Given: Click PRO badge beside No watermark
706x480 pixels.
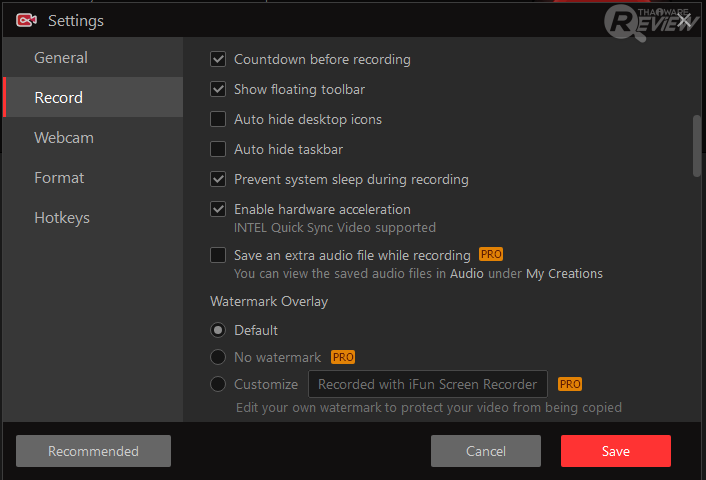Looking at the screenshot, I should pos(343,357).
